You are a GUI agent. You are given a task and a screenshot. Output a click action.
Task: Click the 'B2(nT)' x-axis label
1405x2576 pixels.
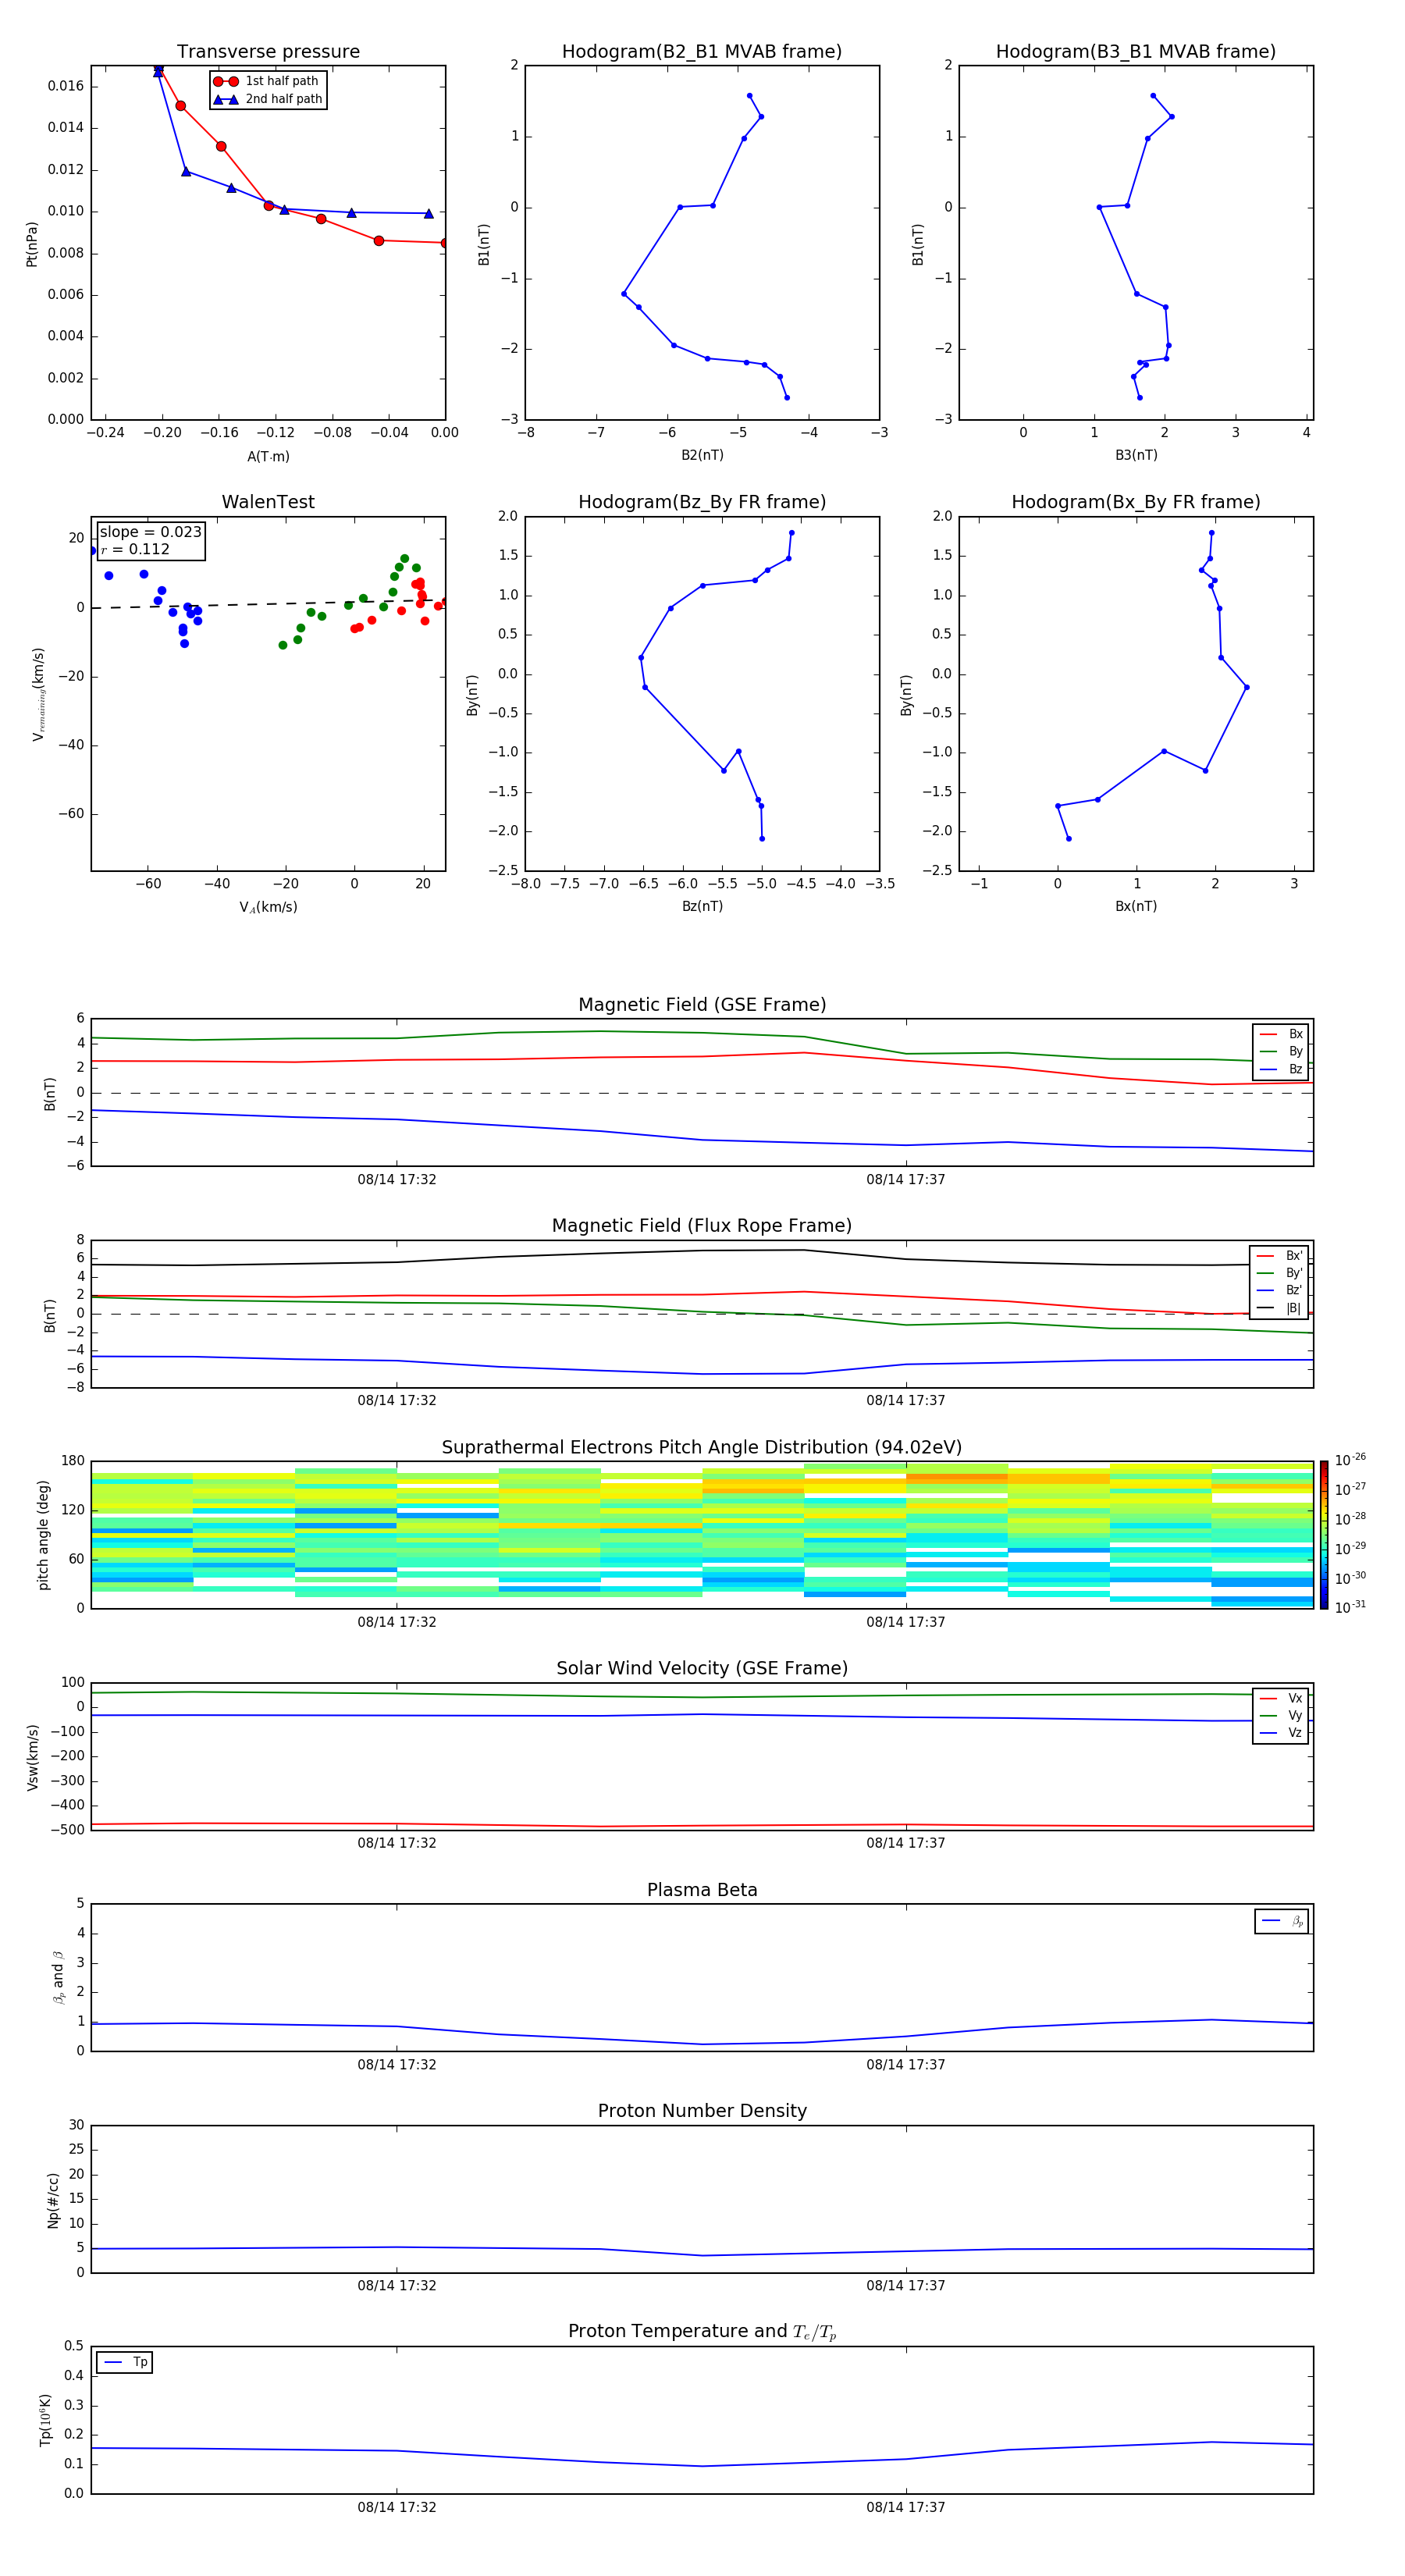(702, 455)
